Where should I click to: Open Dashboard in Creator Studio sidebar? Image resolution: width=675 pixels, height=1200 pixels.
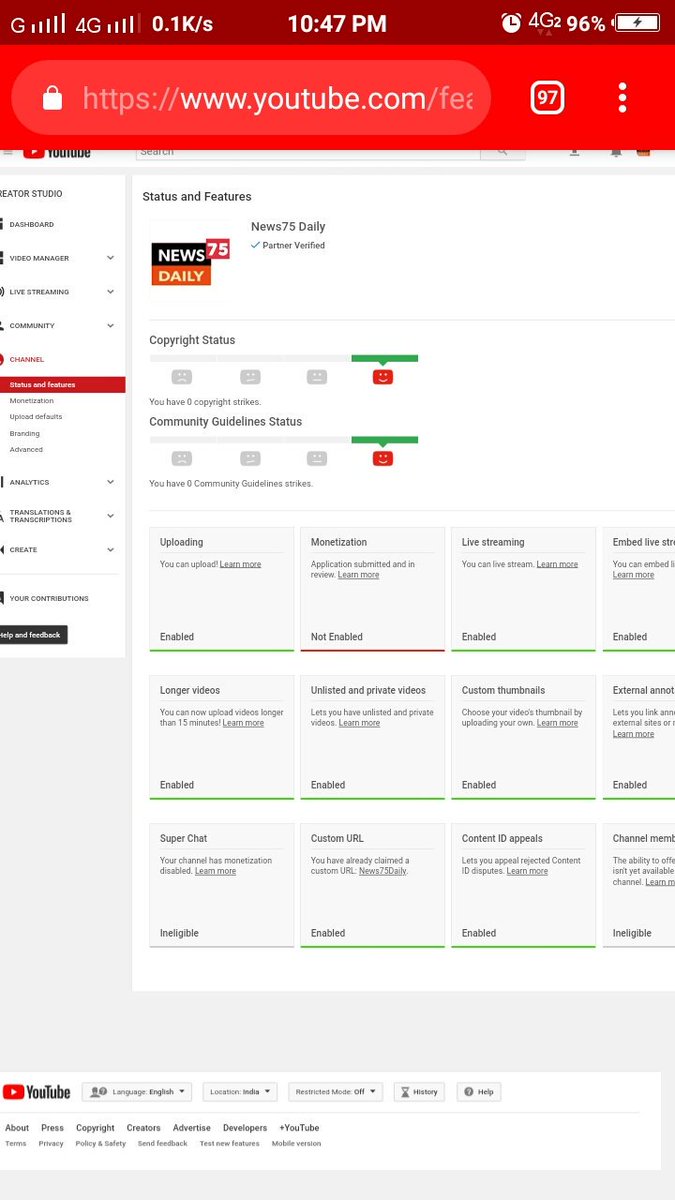coord(32,225)
